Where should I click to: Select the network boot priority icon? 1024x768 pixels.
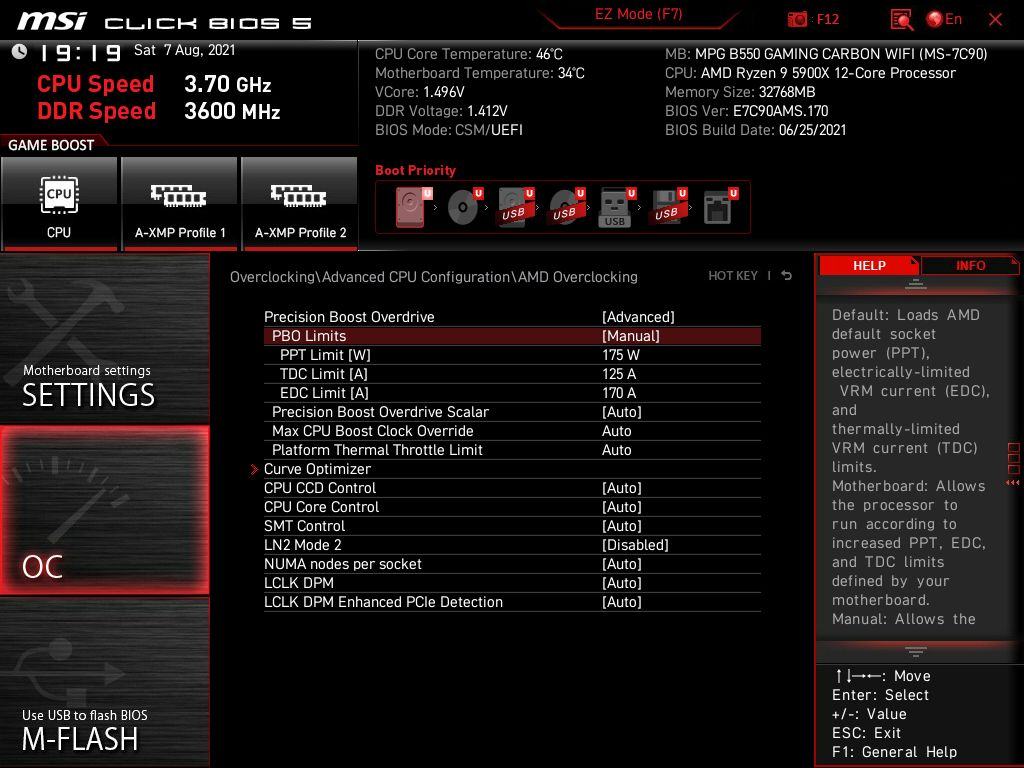pos(720,207)
